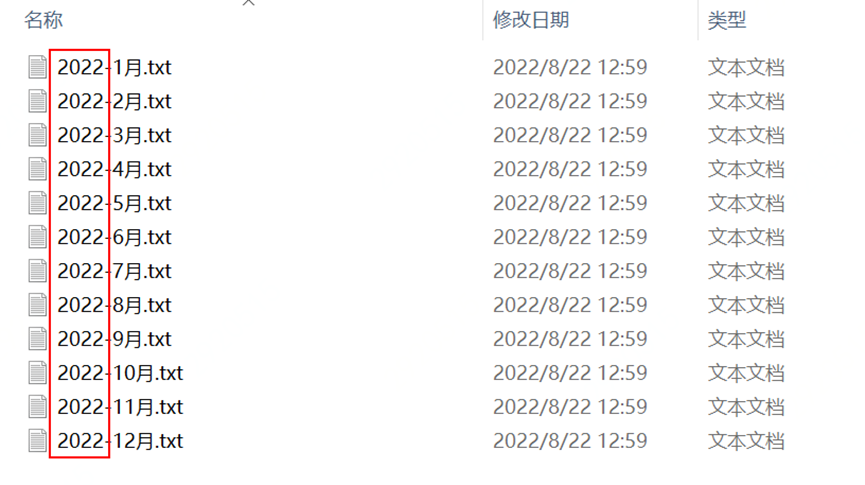This screenshot has width=865, height=485.
Task: Sort by the 修改日期 column header
Action: (x=531, y=20)
